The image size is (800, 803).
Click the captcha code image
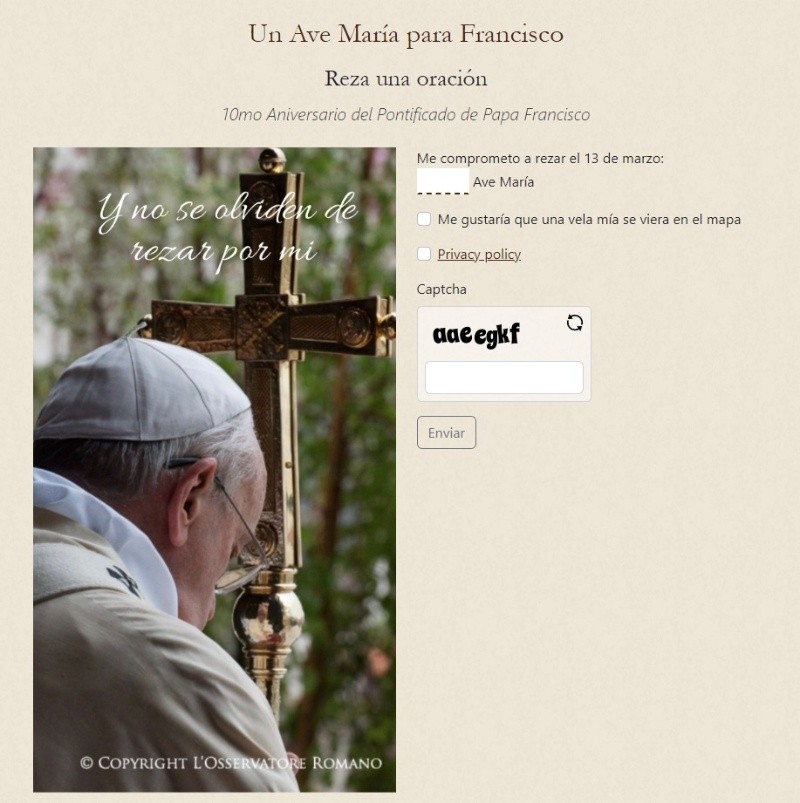pyautogui.click(x=476, y=335)
